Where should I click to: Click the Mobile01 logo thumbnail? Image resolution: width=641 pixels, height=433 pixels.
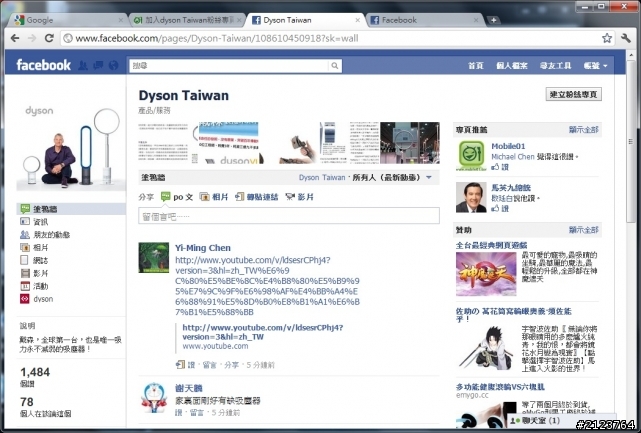[x=471, y=155]
